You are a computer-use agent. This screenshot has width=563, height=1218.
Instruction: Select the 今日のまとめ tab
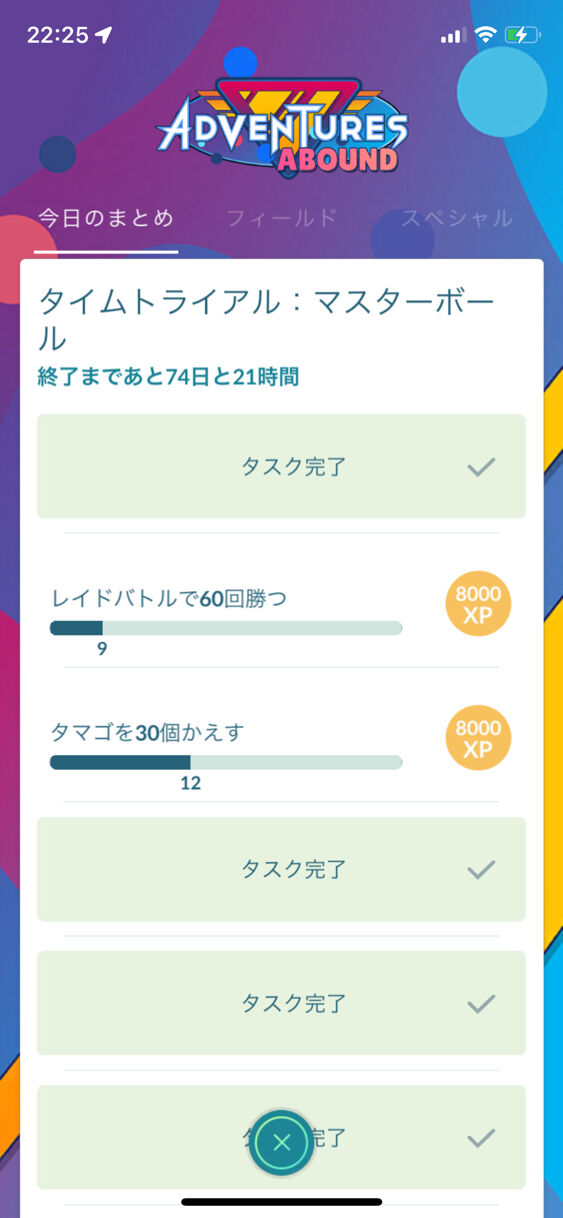coord(106,218)
